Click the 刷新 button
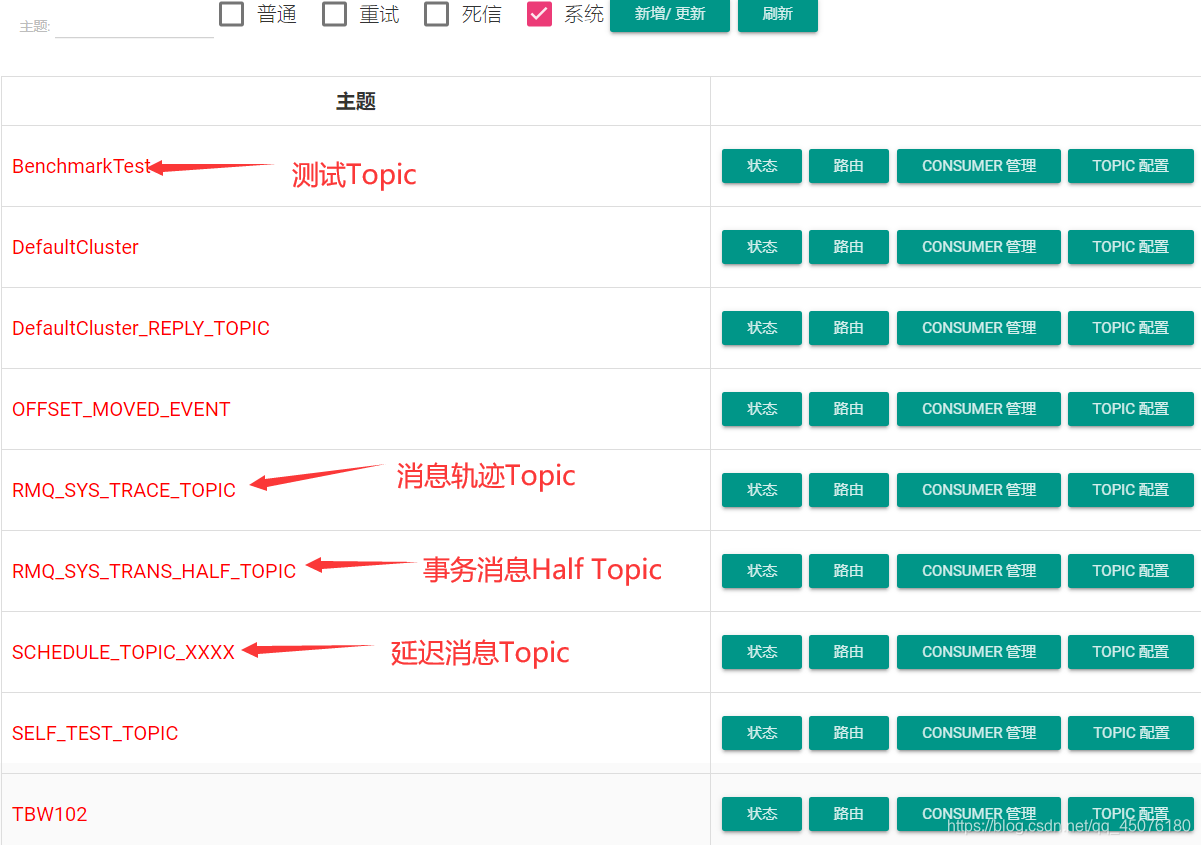Image resolution: width=1201 pixels, height=845 pixels. click(778, 14)
